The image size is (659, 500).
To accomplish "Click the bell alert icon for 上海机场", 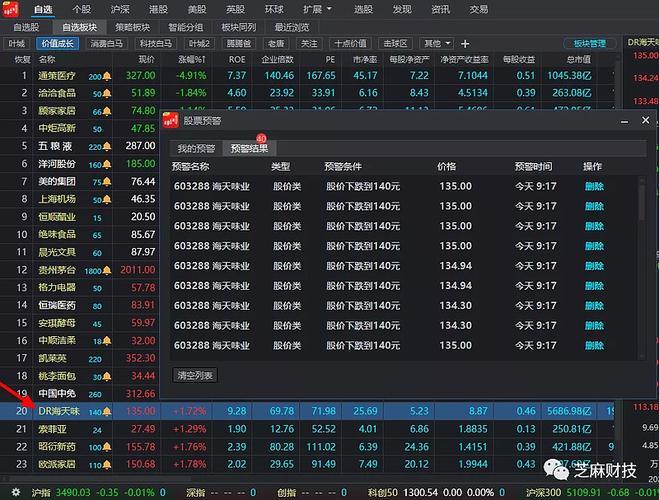I will [107, 200].
